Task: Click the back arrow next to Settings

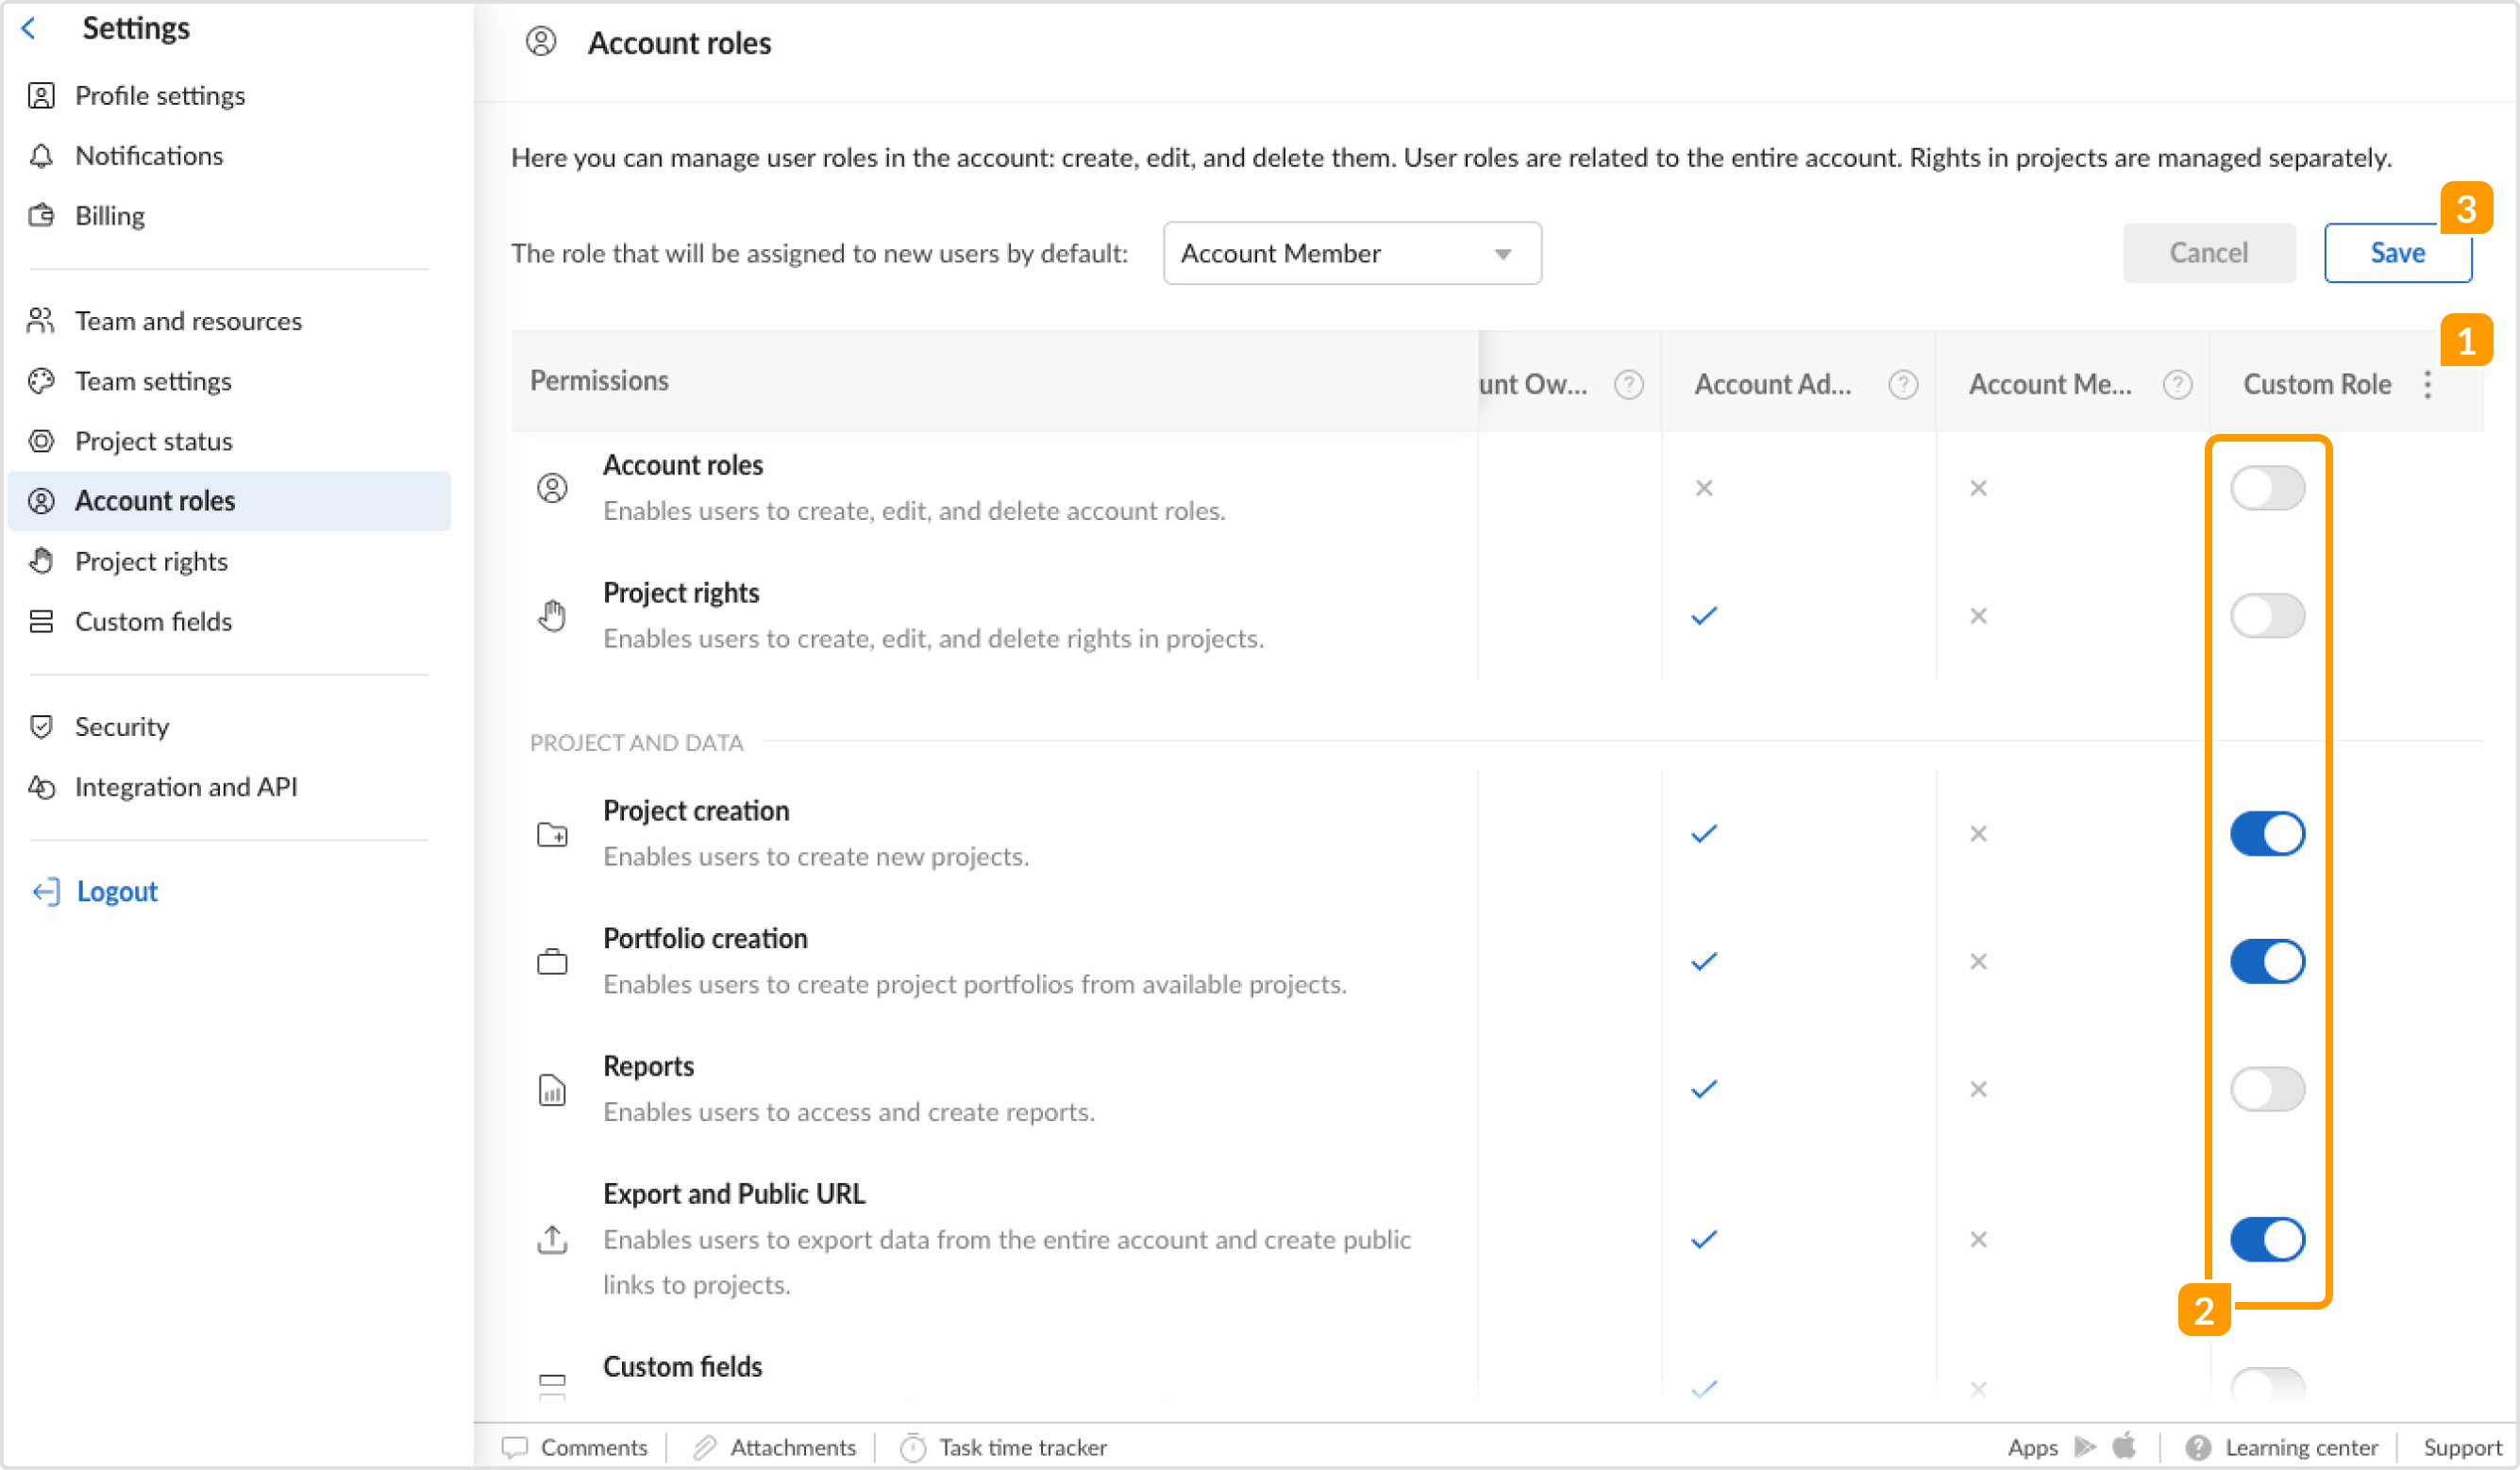Action: pos(29,28)
